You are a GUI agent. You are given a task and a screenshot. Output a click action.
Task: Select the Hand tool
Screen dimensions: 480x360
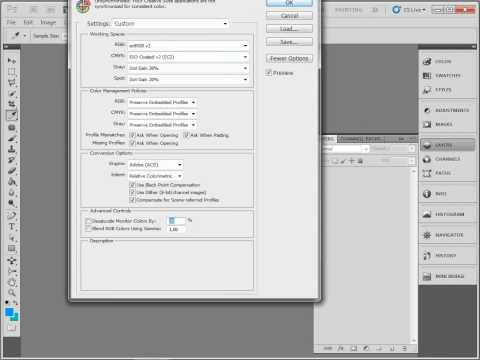[12, 282]
